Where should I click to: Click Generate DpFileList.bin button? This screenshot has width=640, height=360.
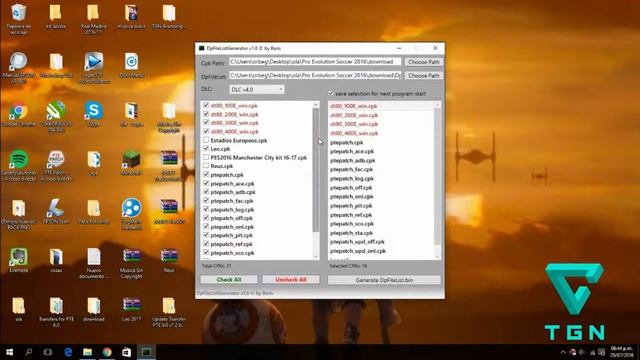(x=384, y=280)
